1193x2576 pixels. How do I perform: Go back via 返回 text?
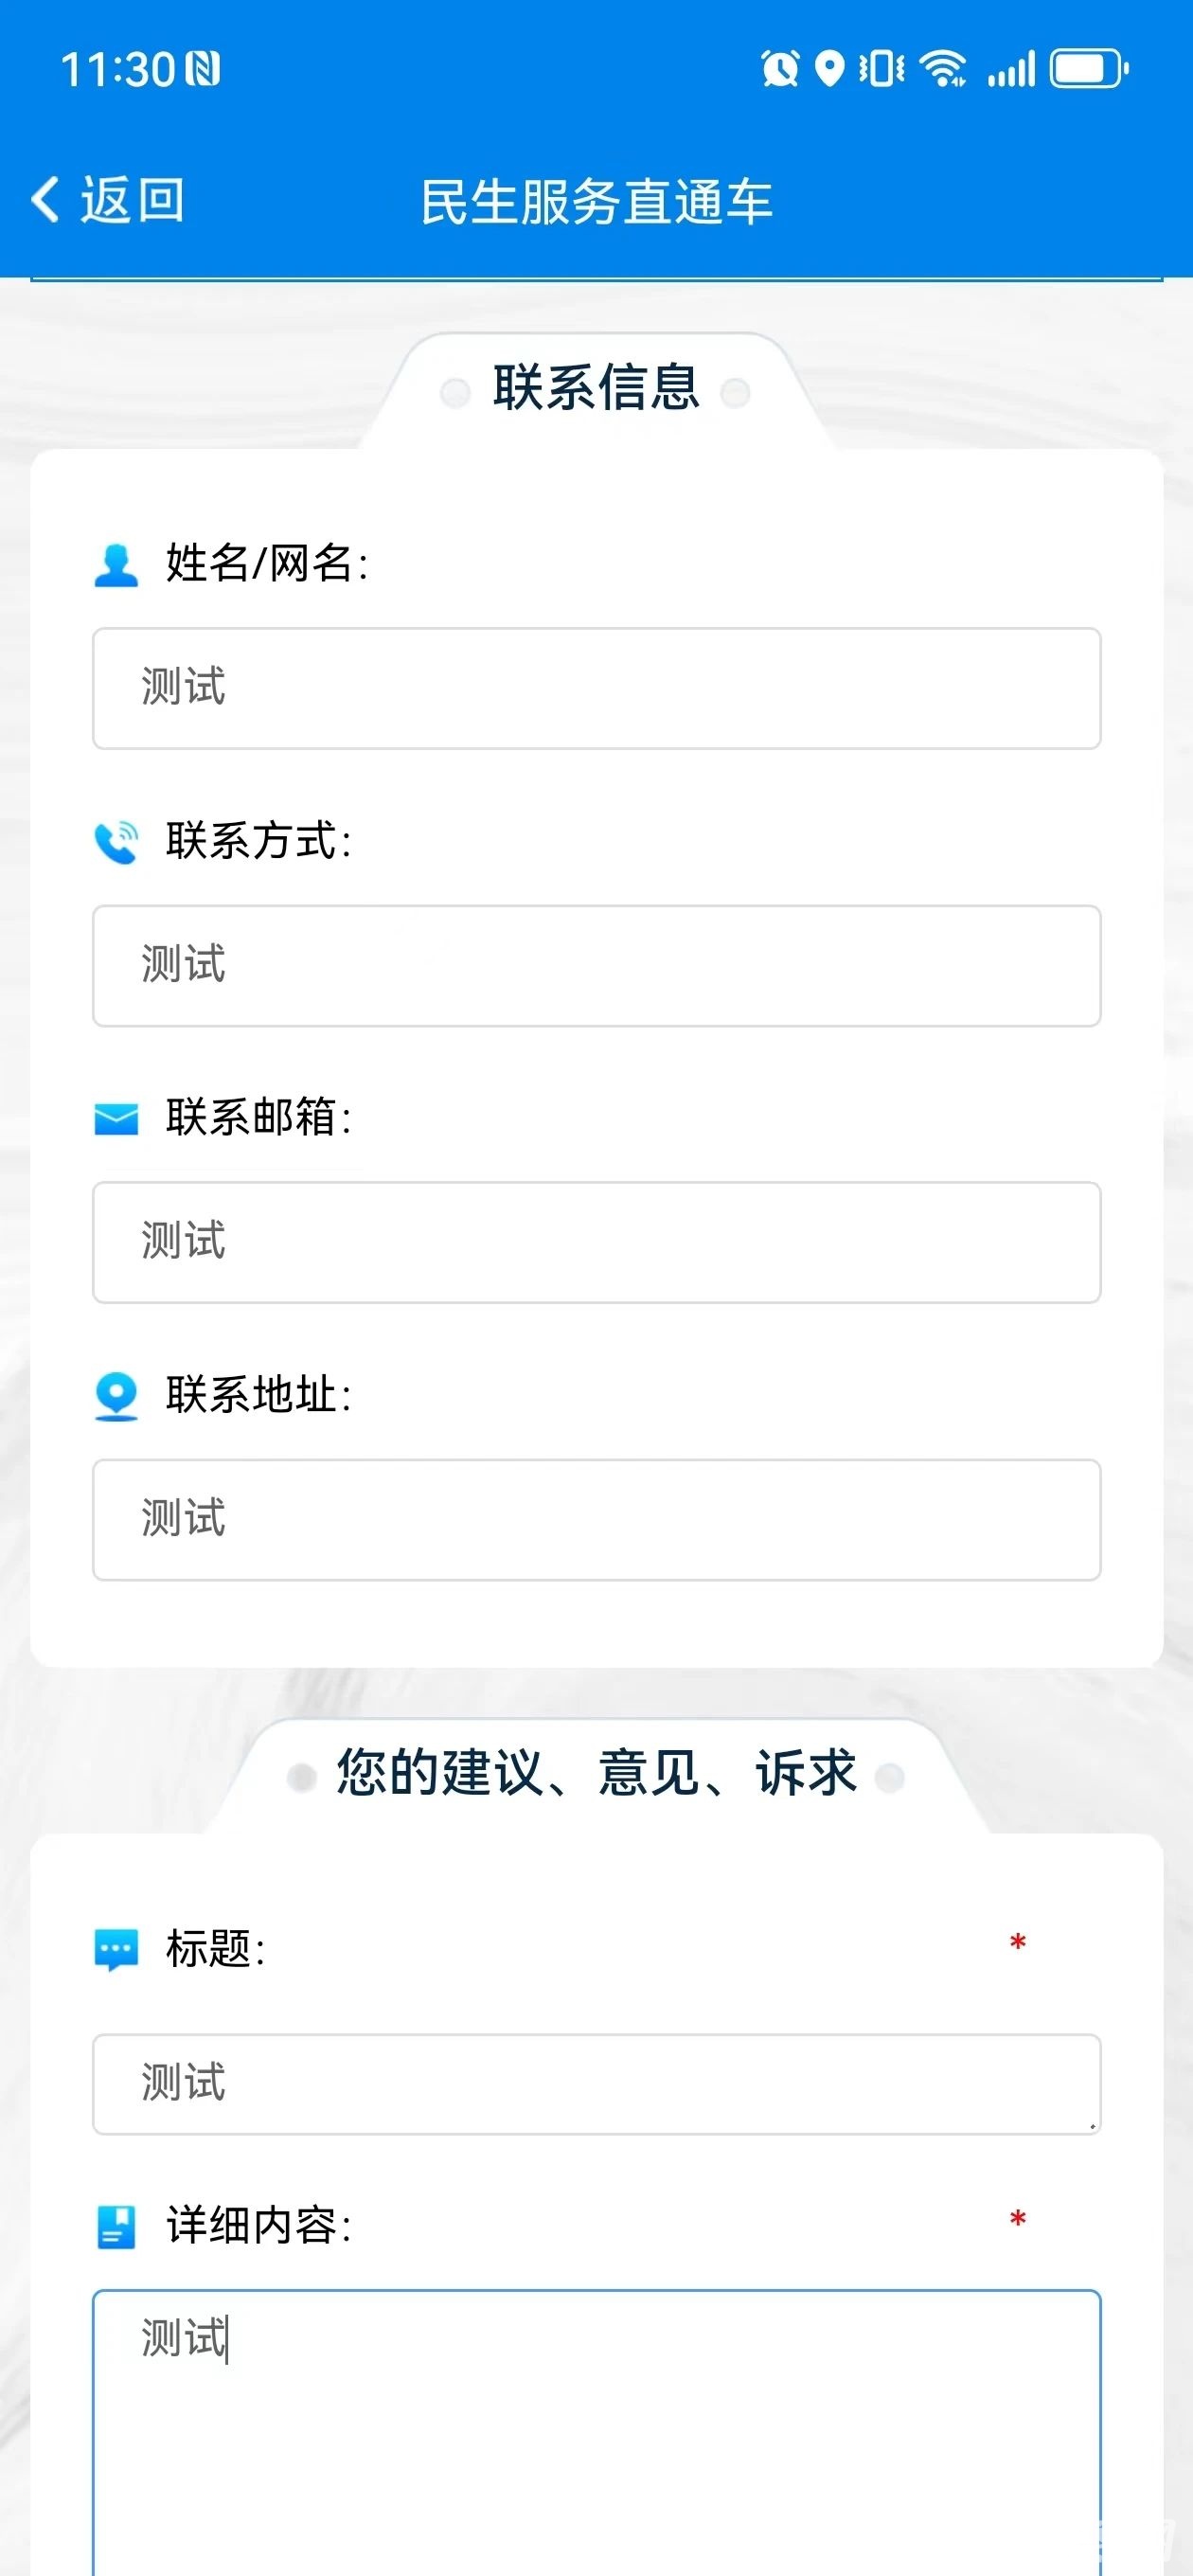132,199
